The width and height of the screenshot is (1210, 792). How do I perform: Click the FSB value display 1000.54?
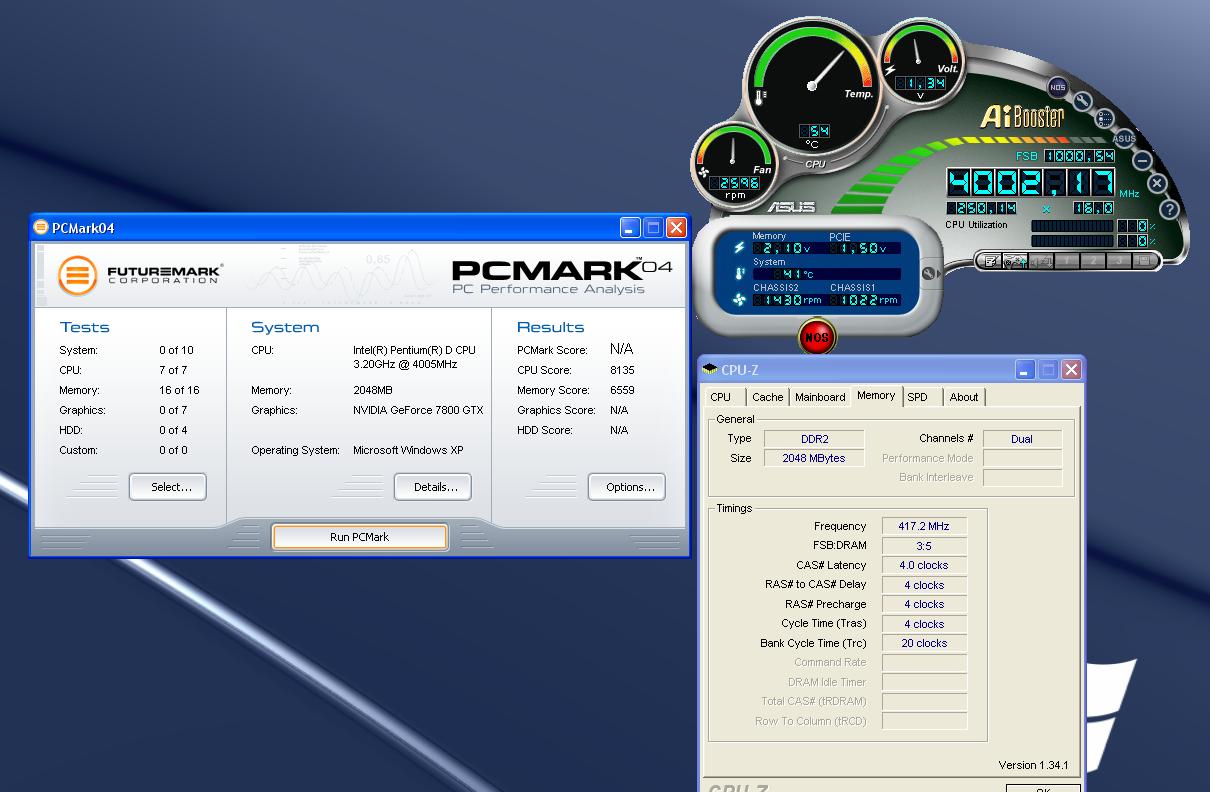(x=1080, y=156)
